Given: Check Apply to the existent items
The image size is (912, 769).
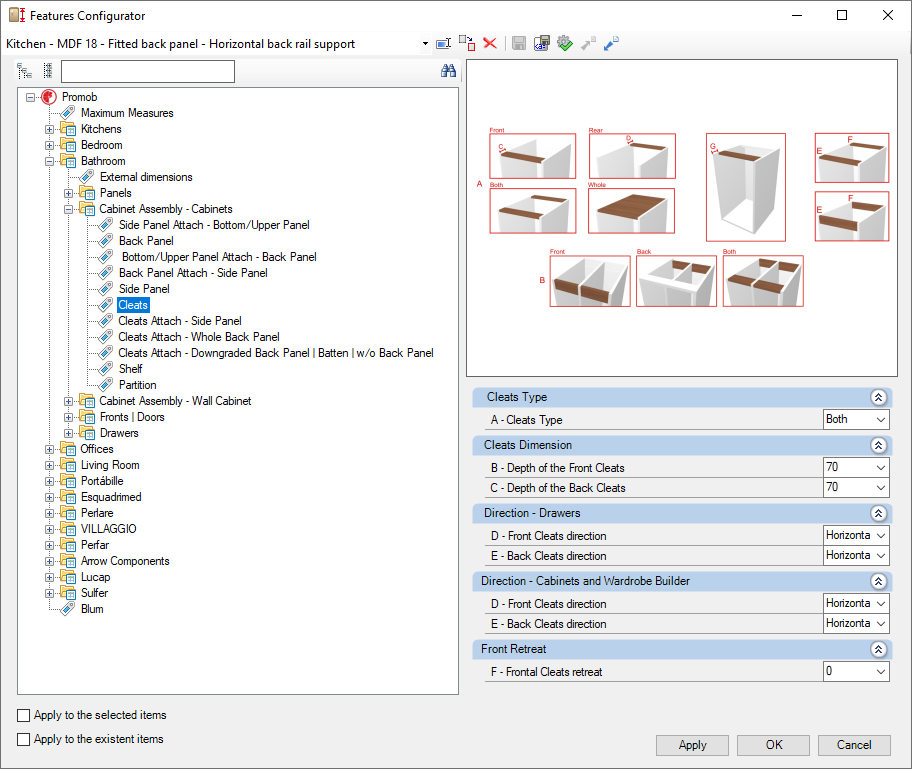Looking at the screenshot, I should 24,739.
